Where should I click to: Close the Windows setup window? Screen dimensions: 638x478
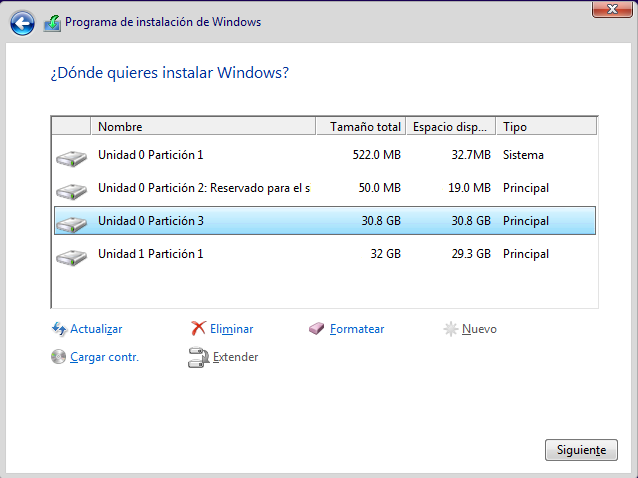tap(604, 9)
